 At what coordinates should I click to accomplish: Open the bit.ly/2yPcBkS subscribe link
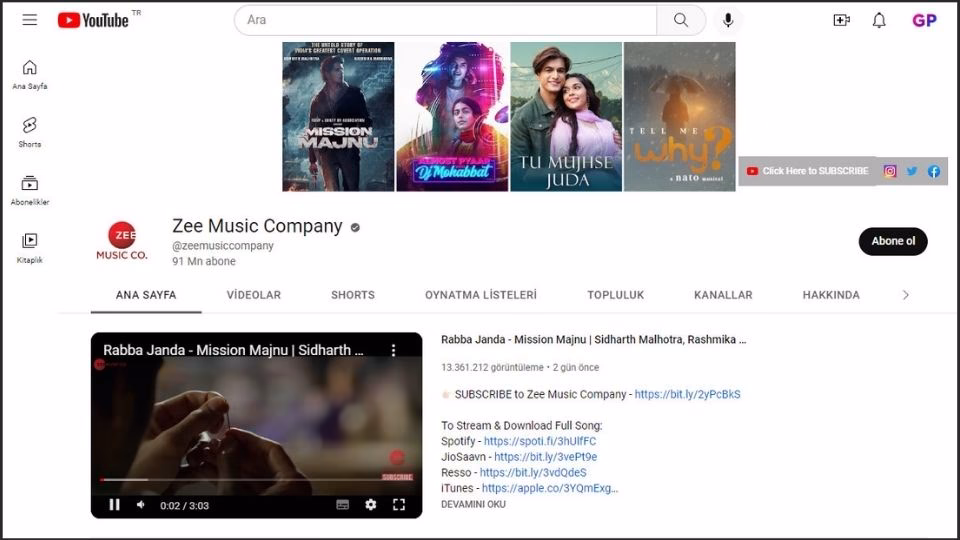pos(688,394)
